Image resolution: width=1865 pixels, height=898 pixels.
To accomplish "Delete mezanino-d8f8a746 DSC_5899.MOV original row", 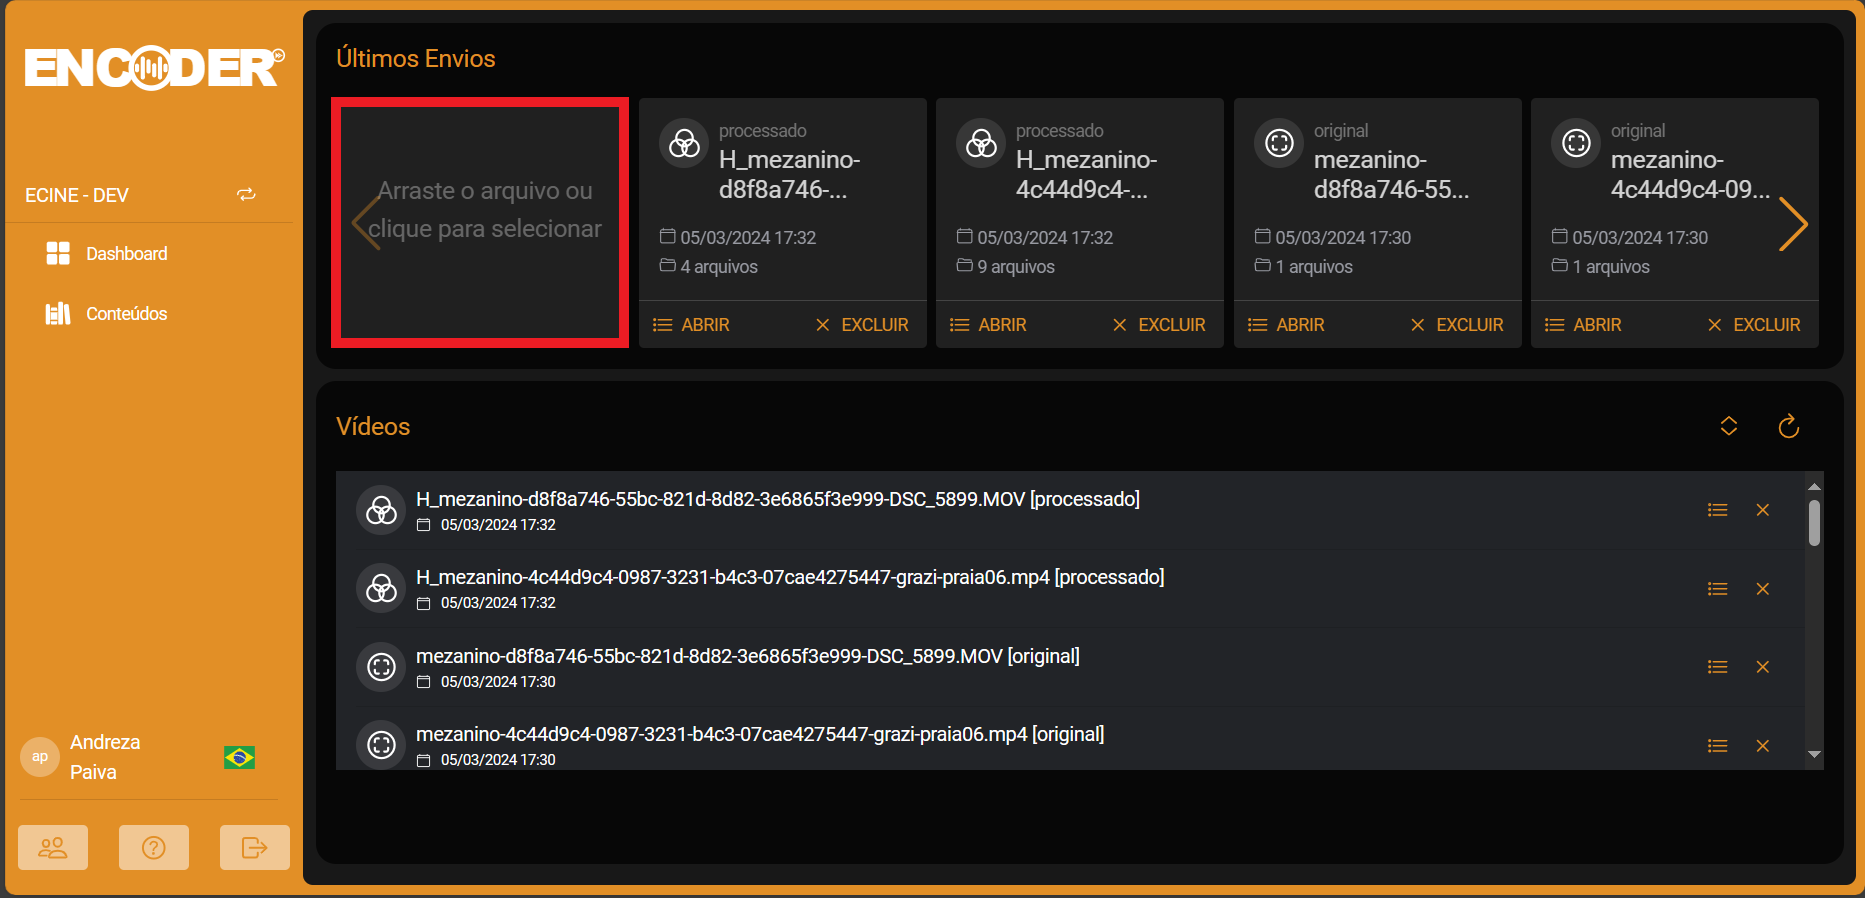I will point(1763,667).
